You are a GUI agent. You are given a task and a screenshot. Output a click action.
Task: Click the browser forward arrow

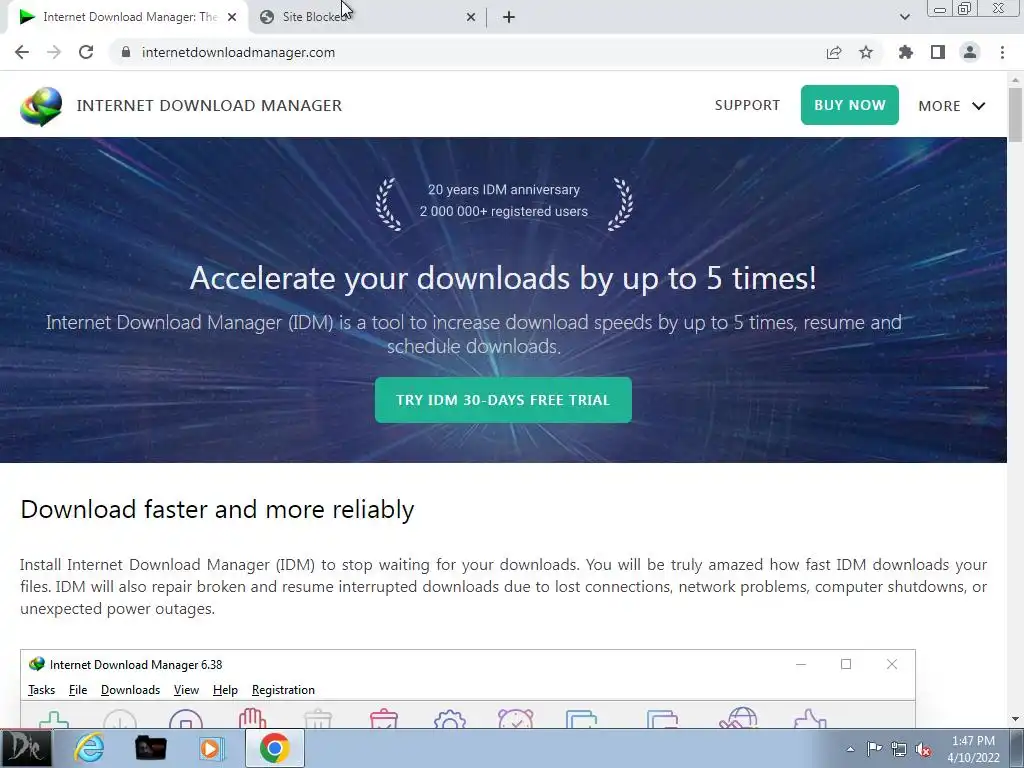[54, 52]
